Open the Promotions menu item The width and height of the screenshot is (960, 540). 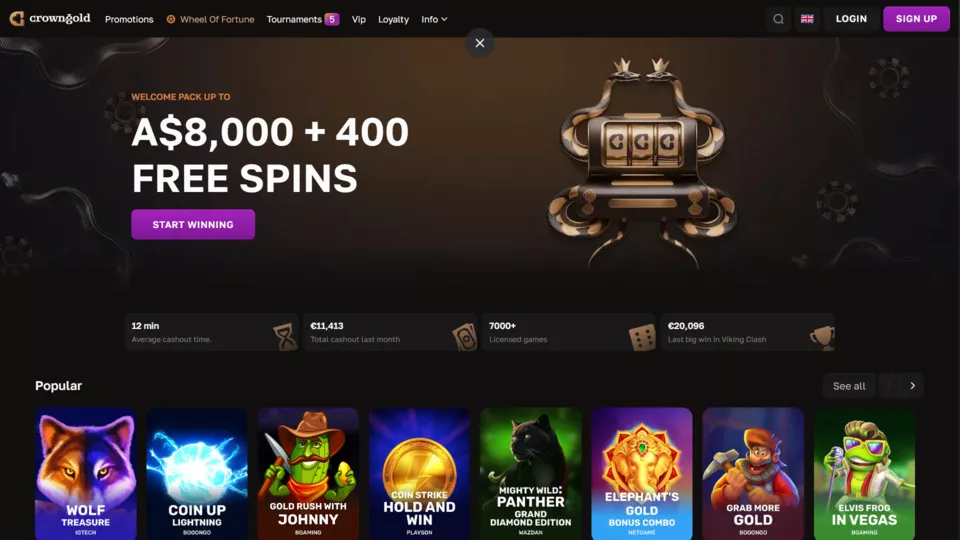click(x=129, y=19)
